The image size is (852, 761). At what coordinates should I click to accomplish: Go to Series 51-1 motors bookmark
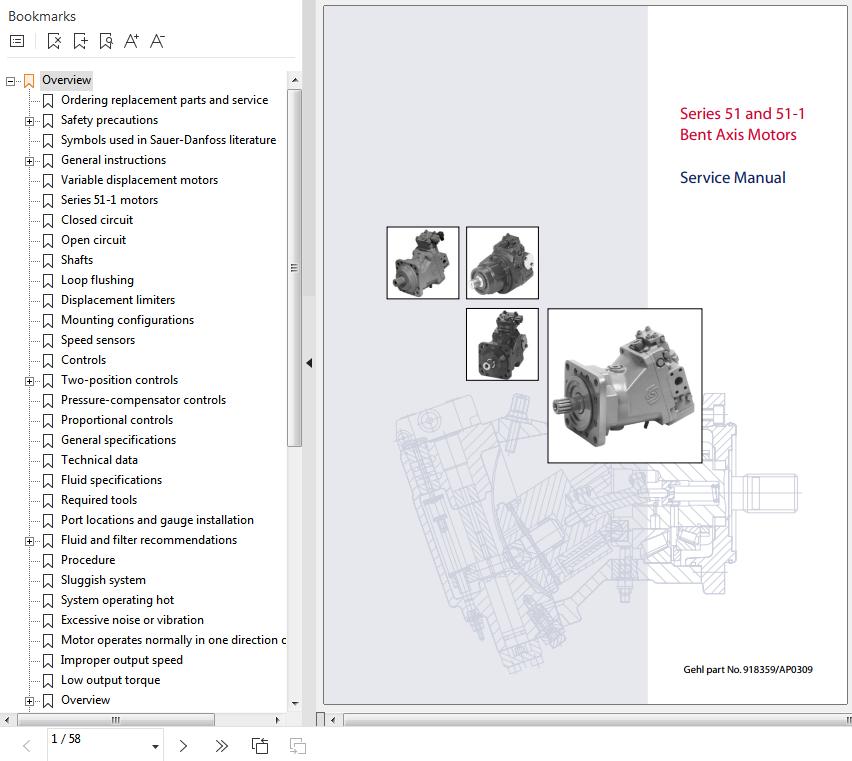(109, 200)
